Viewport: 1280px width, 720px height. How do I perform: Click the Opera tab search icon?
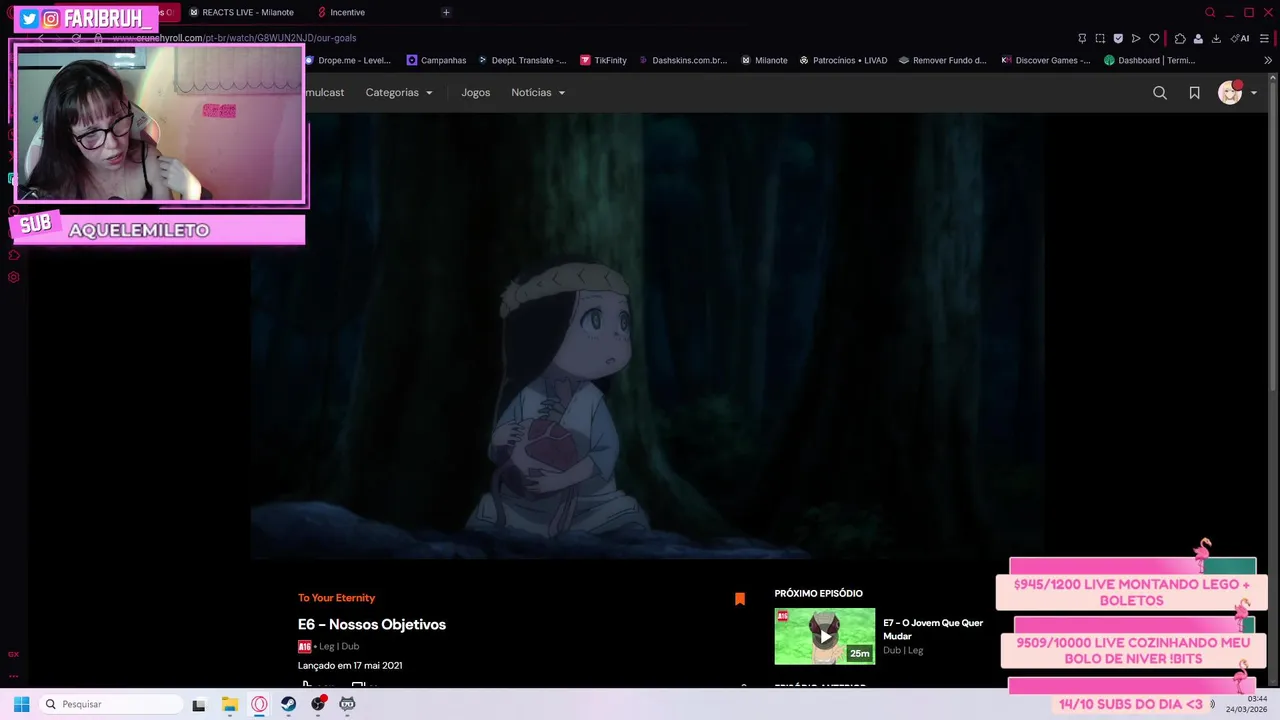1210,12
